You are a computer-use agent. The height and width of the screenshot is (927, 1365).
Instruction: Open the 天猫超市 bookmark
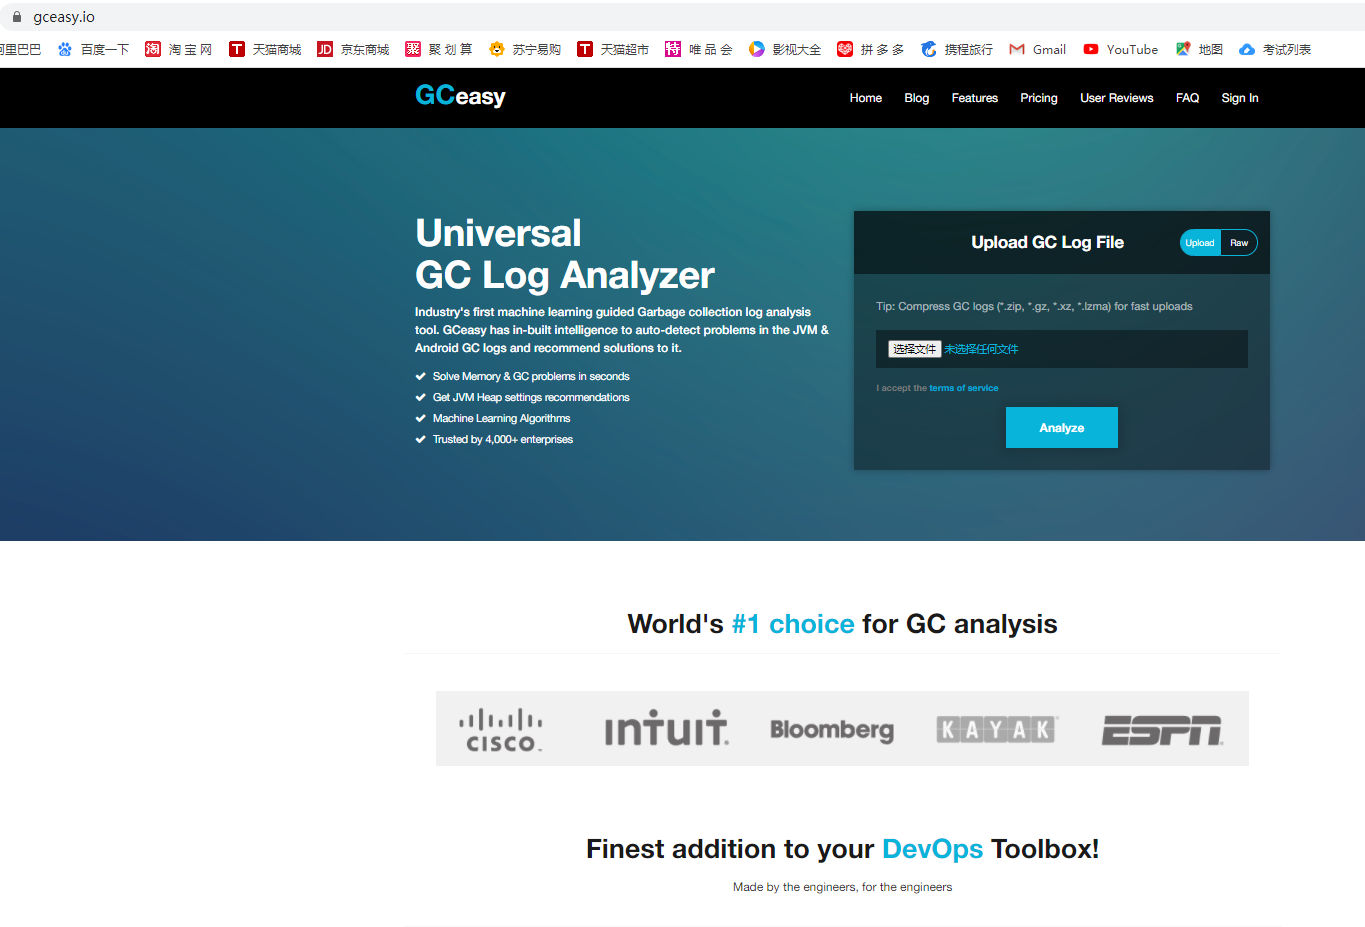(x=613, y=49)
